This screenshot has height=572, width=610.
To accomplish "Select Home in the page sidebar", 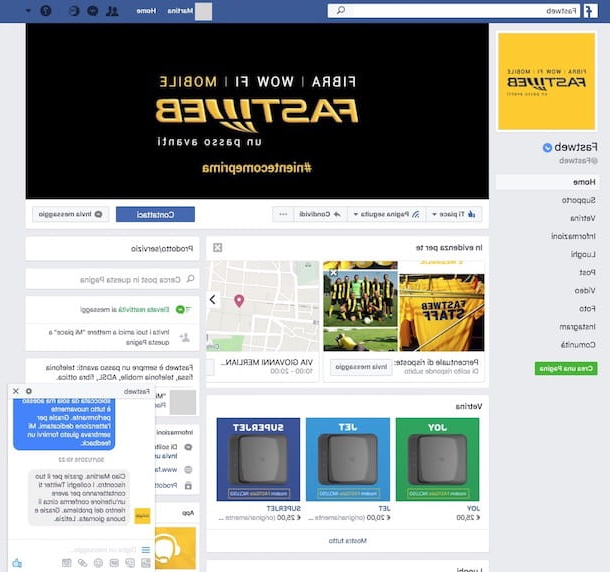I will click(x=547, y=182).
